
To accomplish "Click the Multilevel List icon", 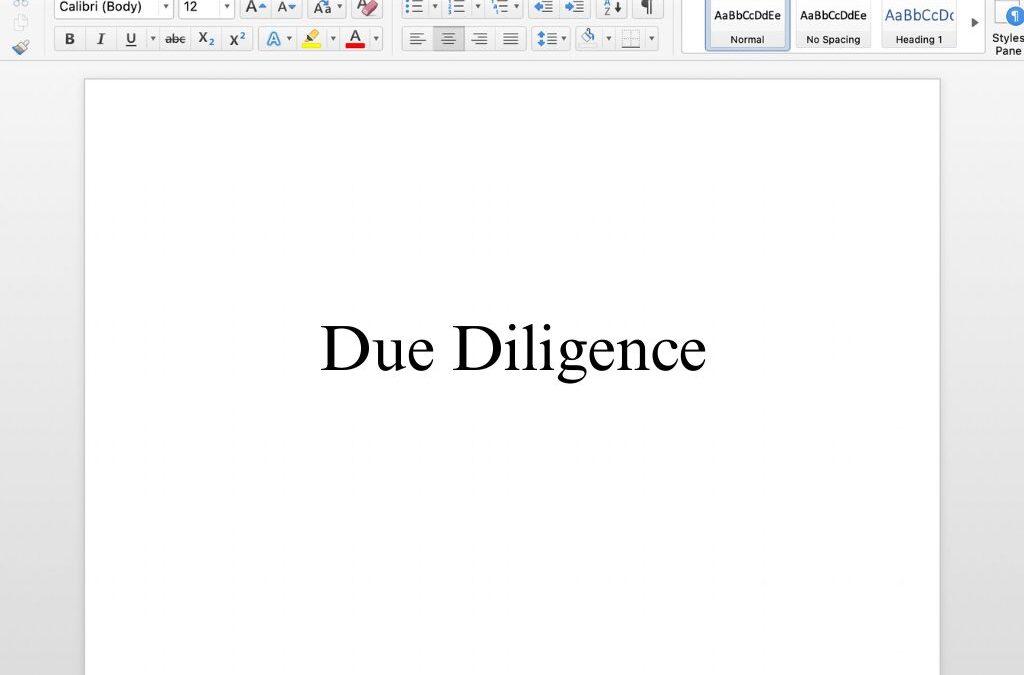I will pyautogui.click(x=500, y=7).
